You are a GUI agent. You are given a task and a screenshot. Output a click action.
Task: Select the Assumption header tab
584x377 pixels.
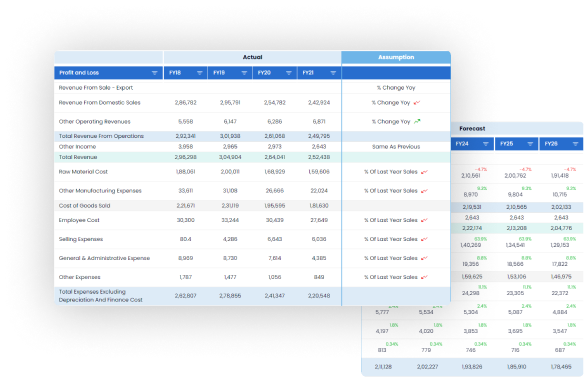pos(396,57)
